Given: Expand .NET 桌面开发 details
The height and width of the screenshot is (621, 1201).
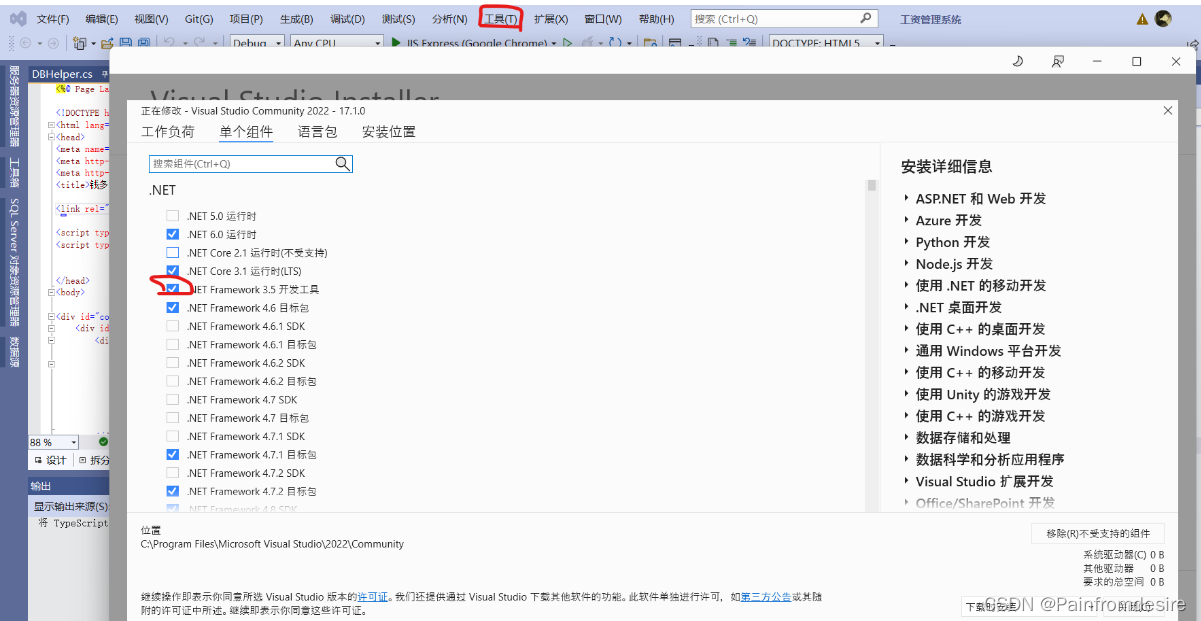Looking at the screenshot, I should [906, 308].
